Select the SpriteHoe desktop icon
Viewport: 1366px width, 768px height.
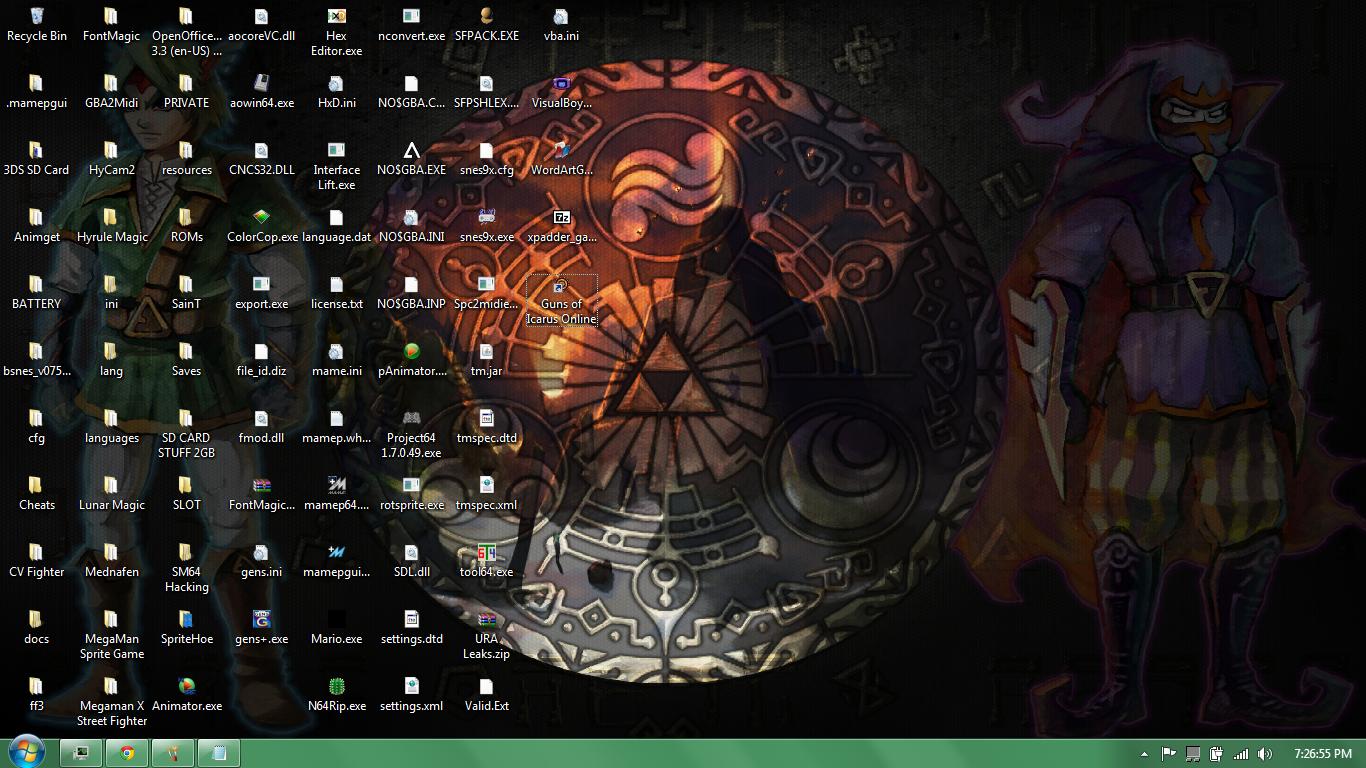[187, 629]
